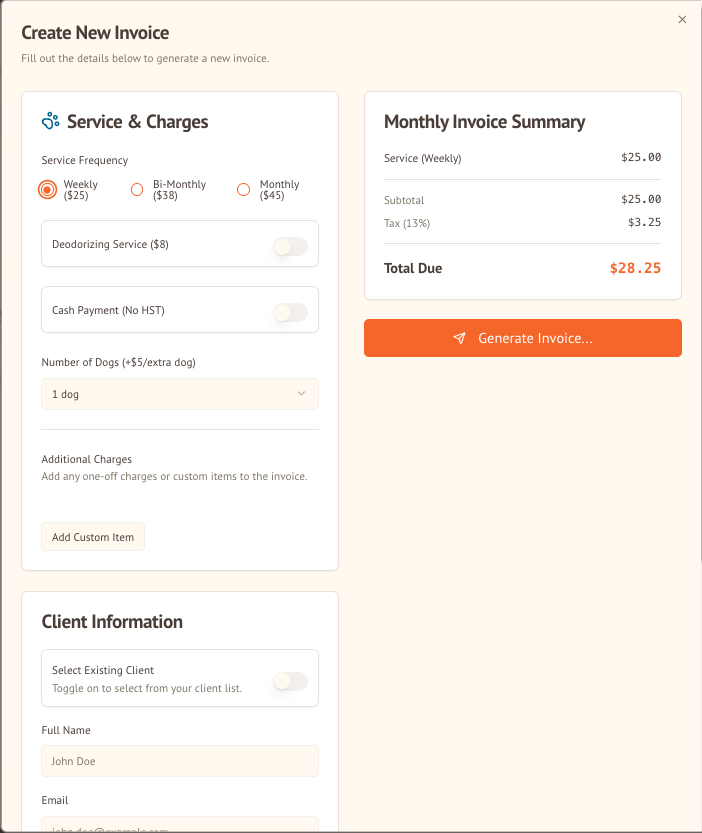Click the Tax (13%) line in summary
Image resolution: width=702 pixels, height=833 pixels.
coord(407,223)
